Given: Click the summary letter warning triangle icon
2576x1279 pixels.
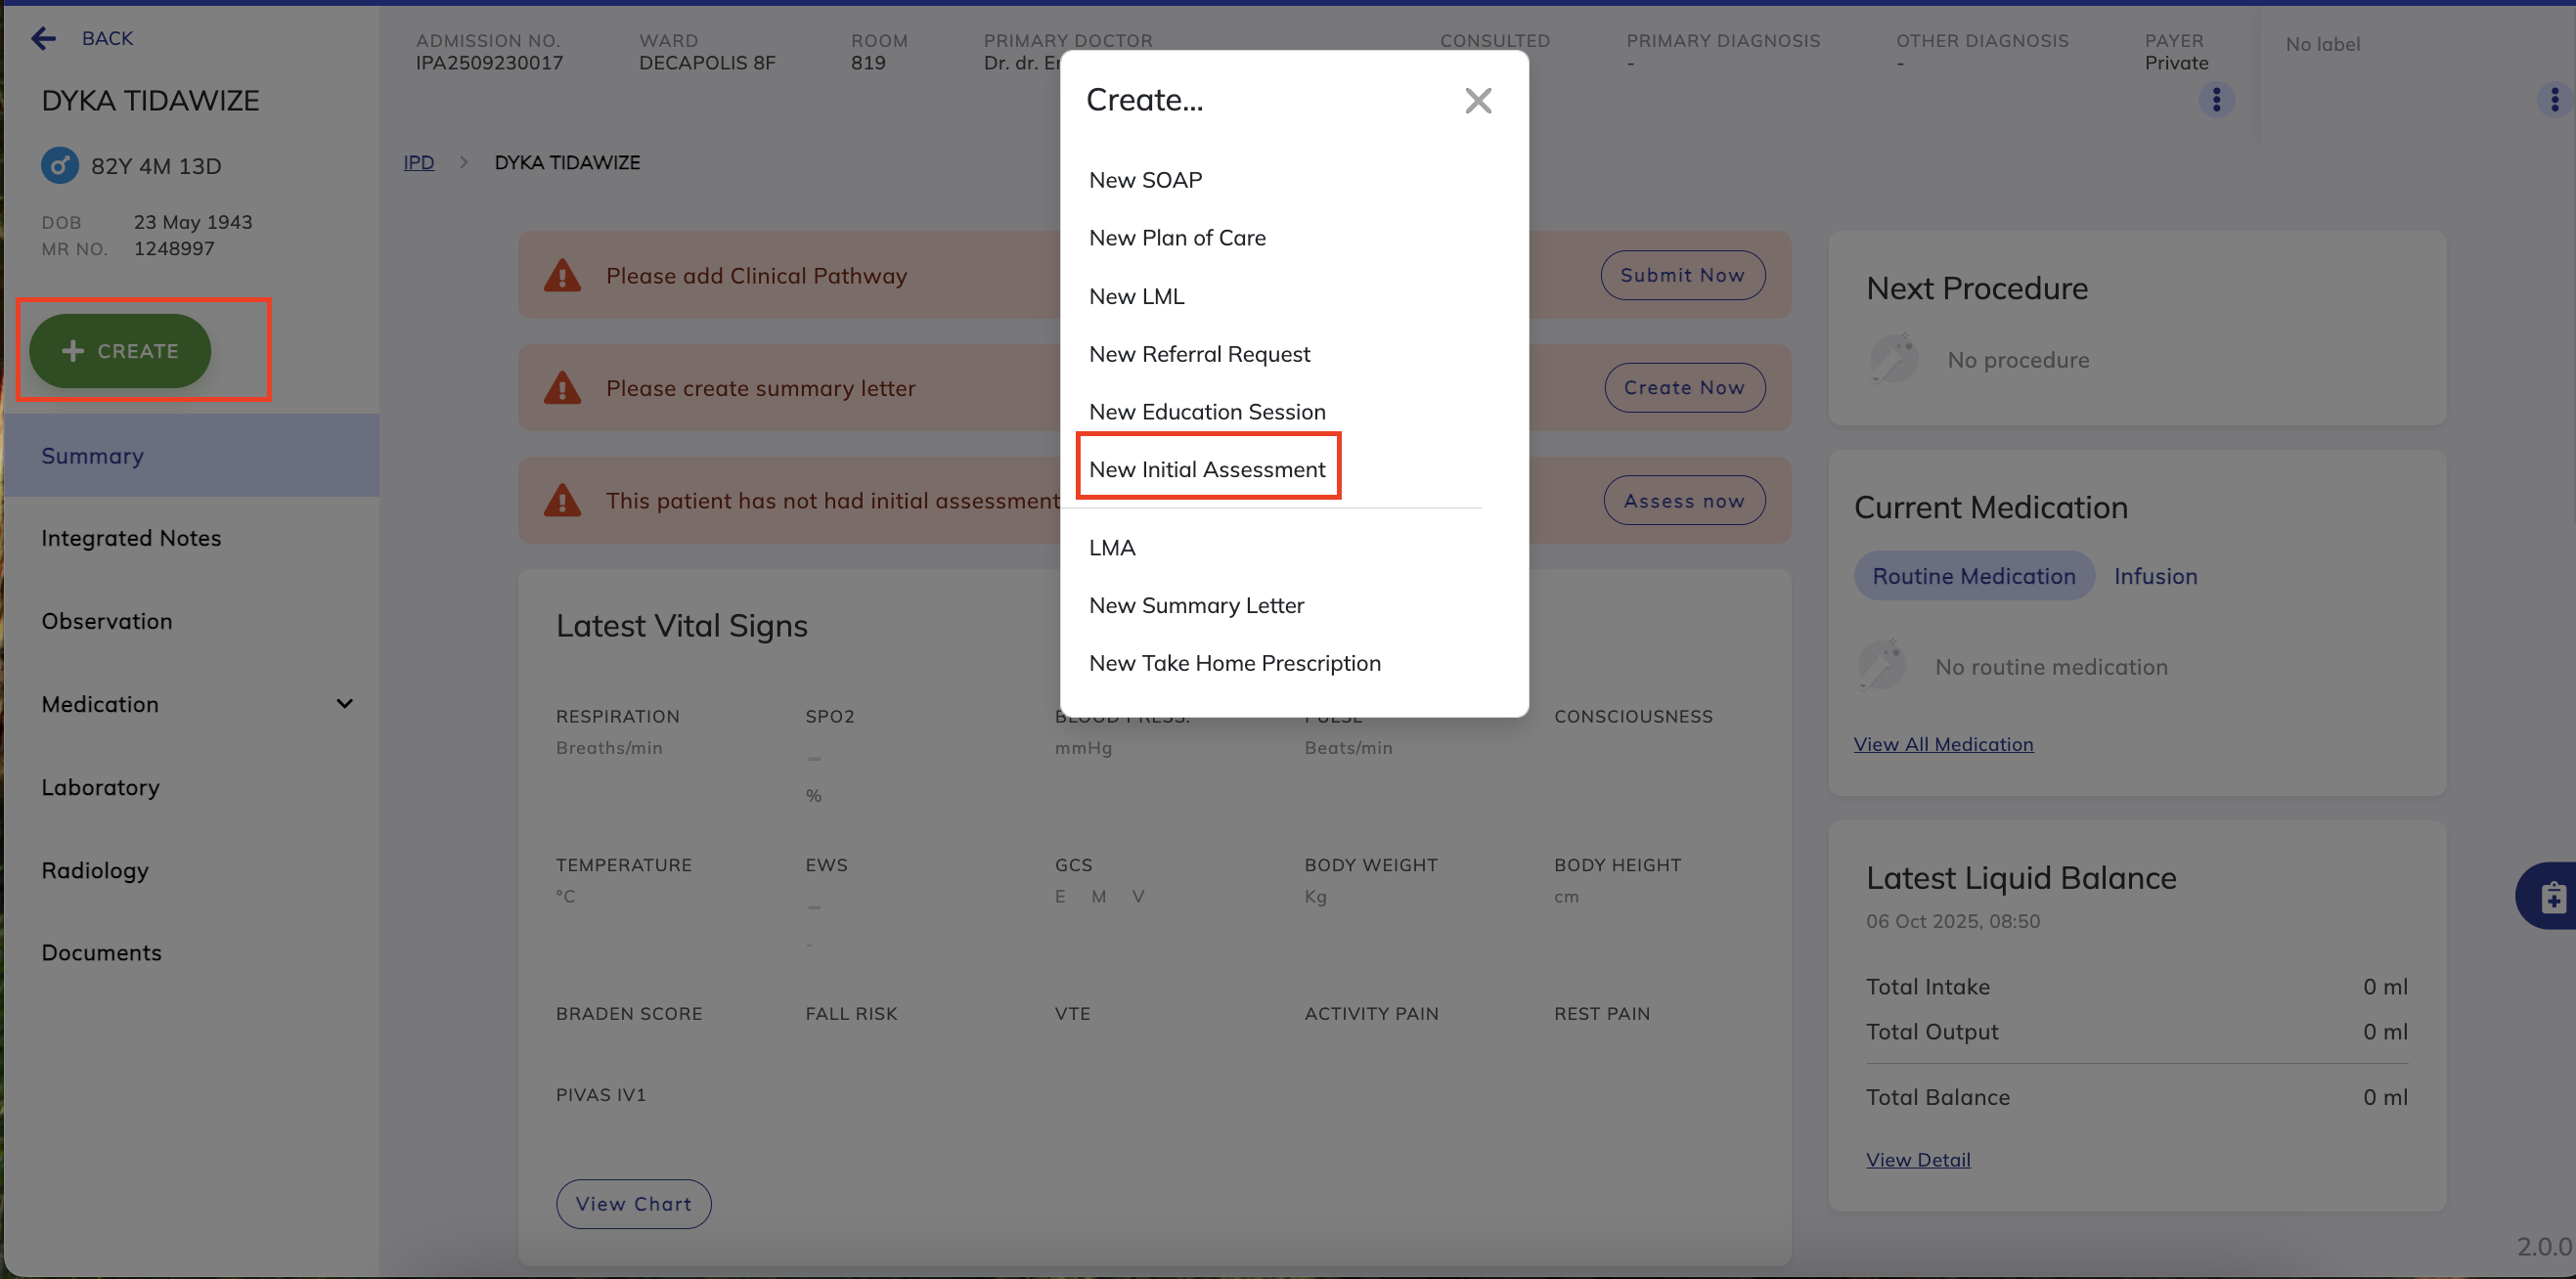Looking at the screenshot, I should click(x=562, y=389).
